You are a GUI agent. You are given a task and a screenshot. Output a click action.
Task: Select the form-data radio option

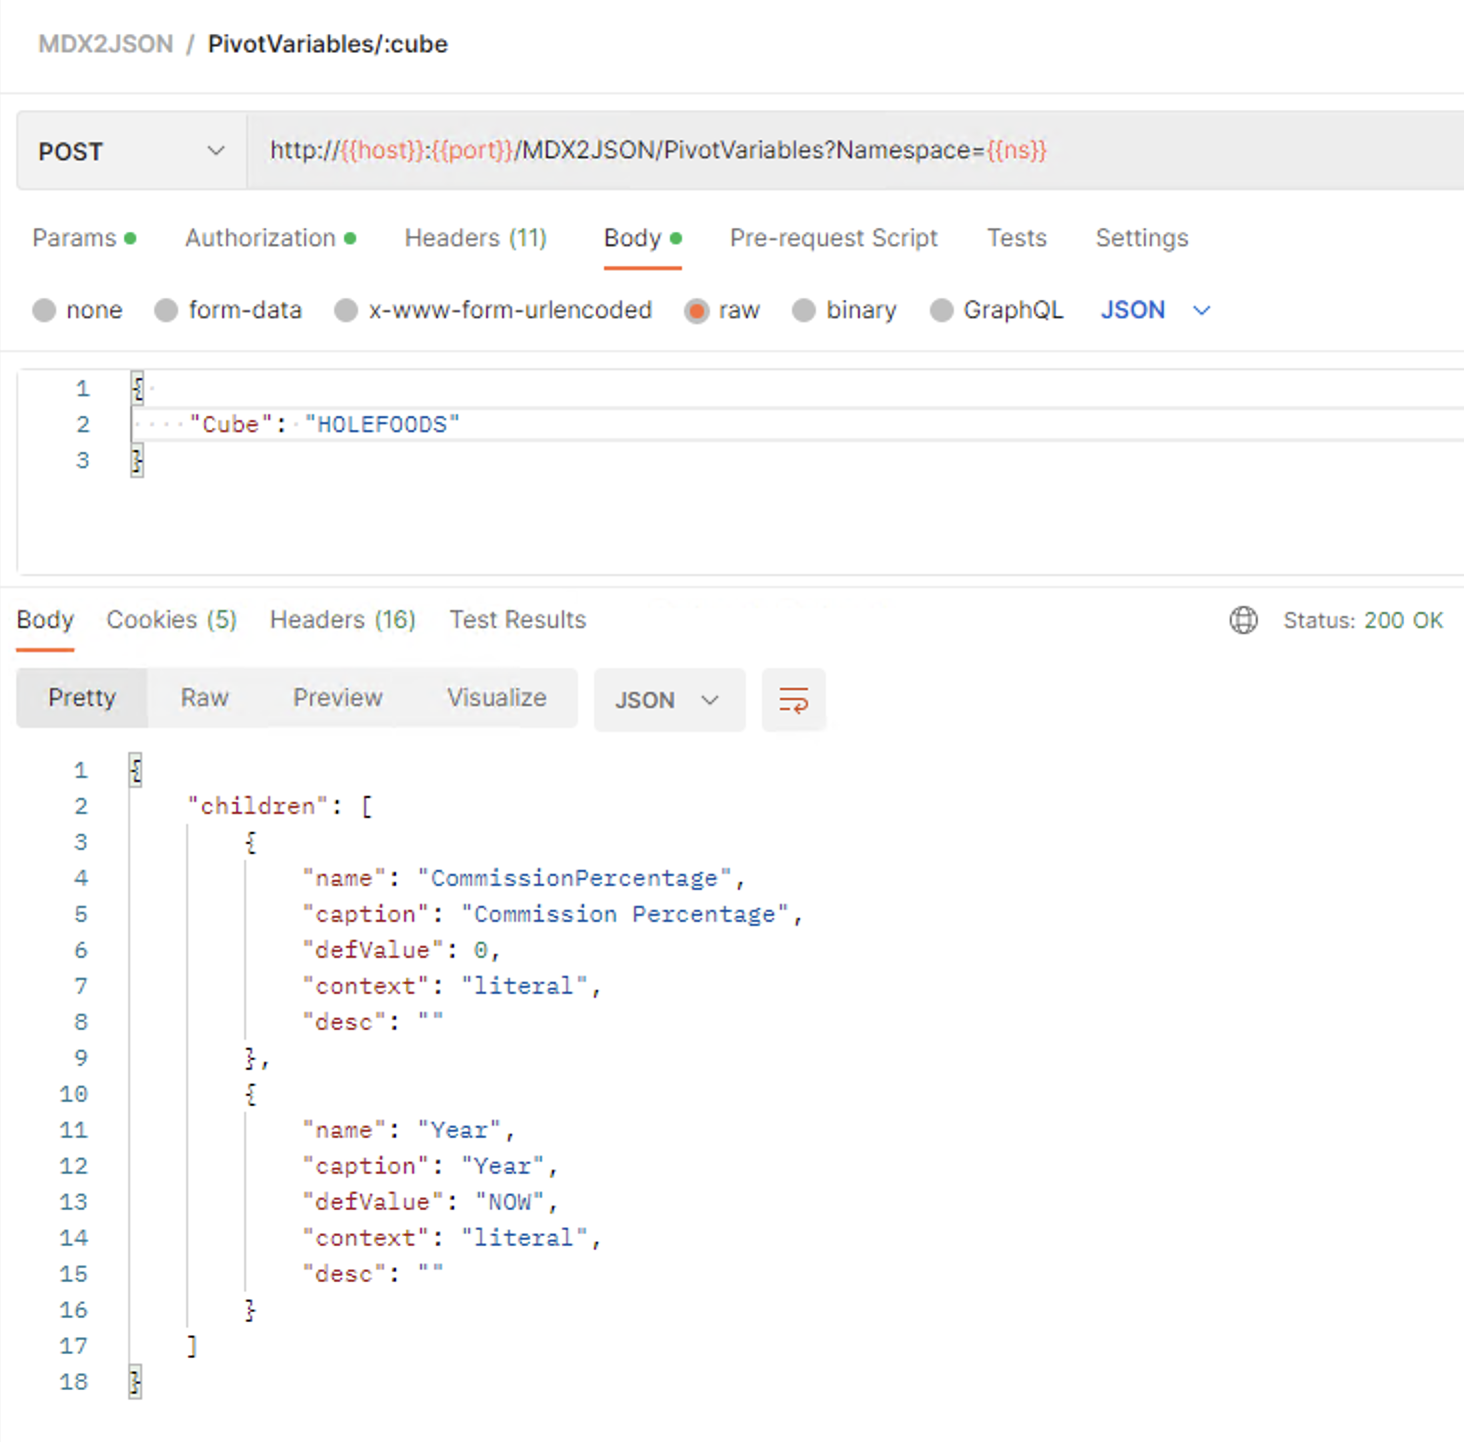166,310
